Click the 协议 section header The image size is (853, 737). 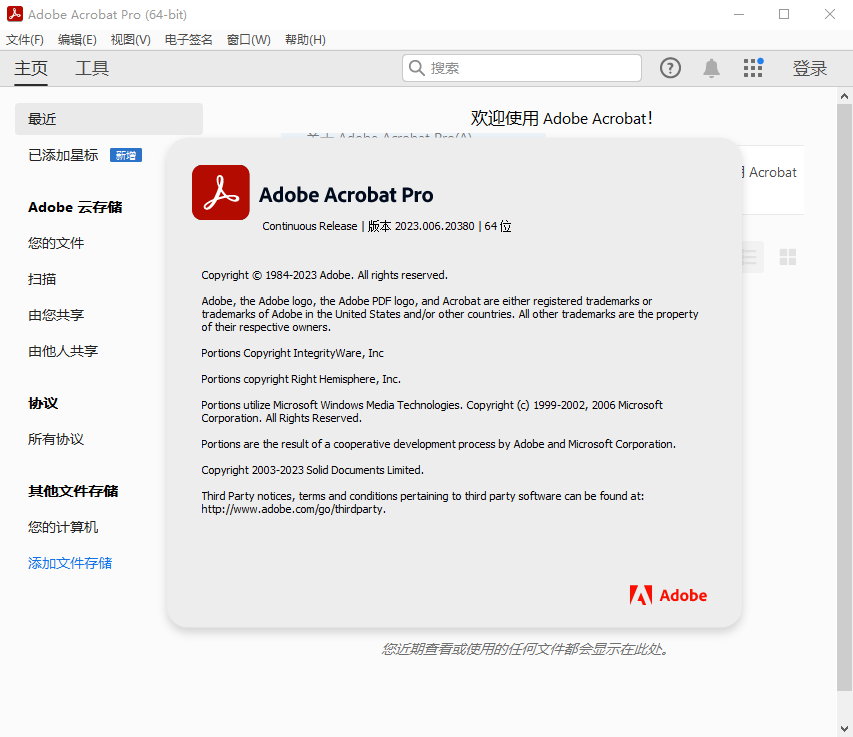[43, 403]
